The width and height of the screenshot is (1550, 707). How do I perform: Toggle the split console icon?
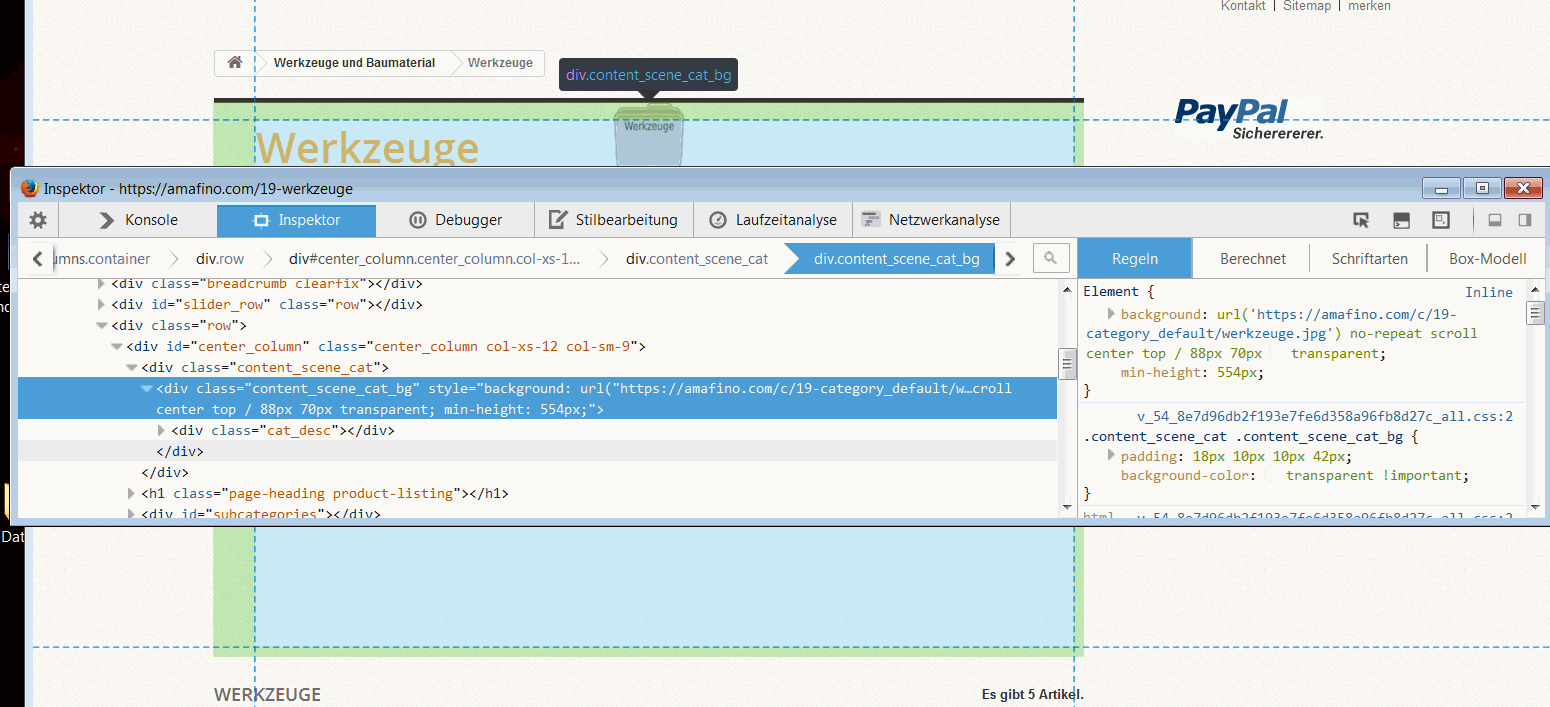(x=1402, y=220)
